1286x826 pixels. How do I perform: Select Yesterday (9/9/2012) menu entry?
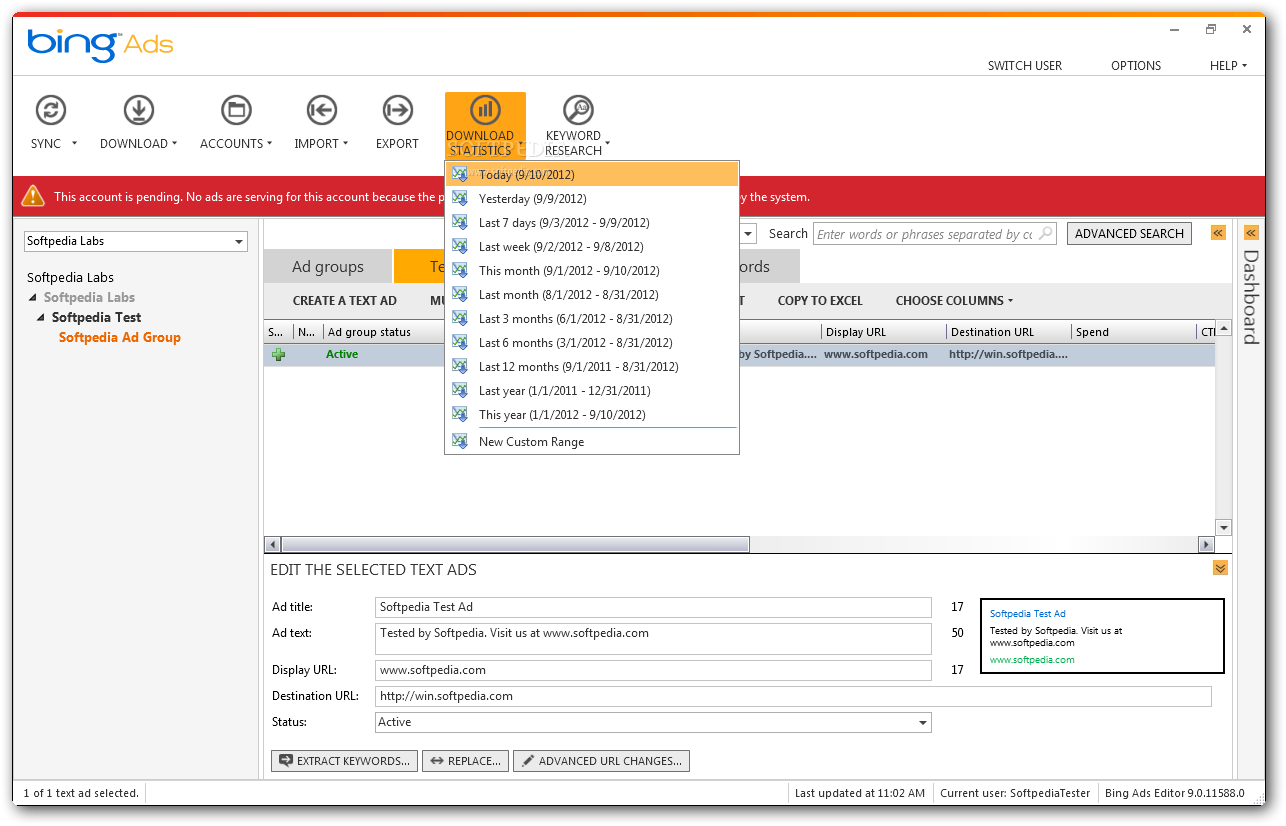592,198
